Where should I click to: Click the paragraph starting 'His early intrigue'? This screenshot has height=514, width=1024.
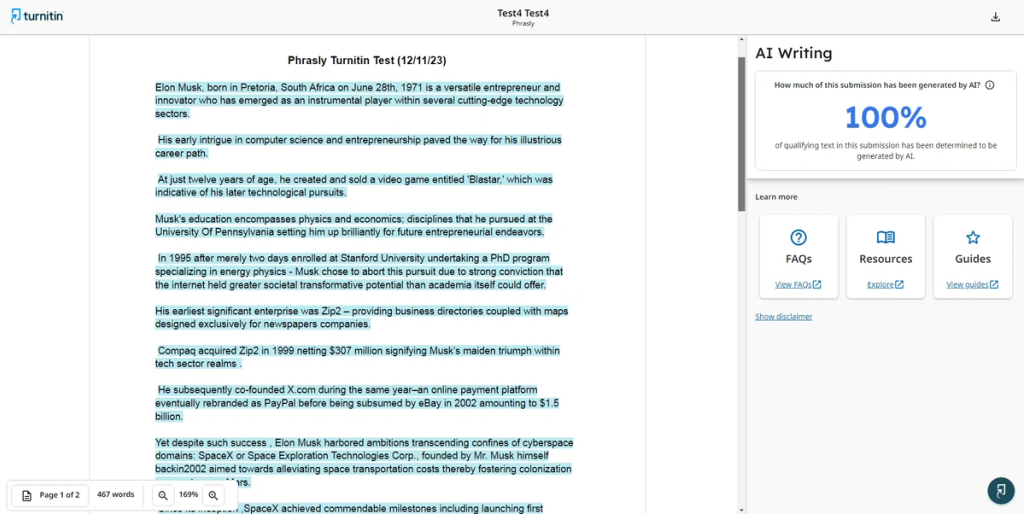359,147
